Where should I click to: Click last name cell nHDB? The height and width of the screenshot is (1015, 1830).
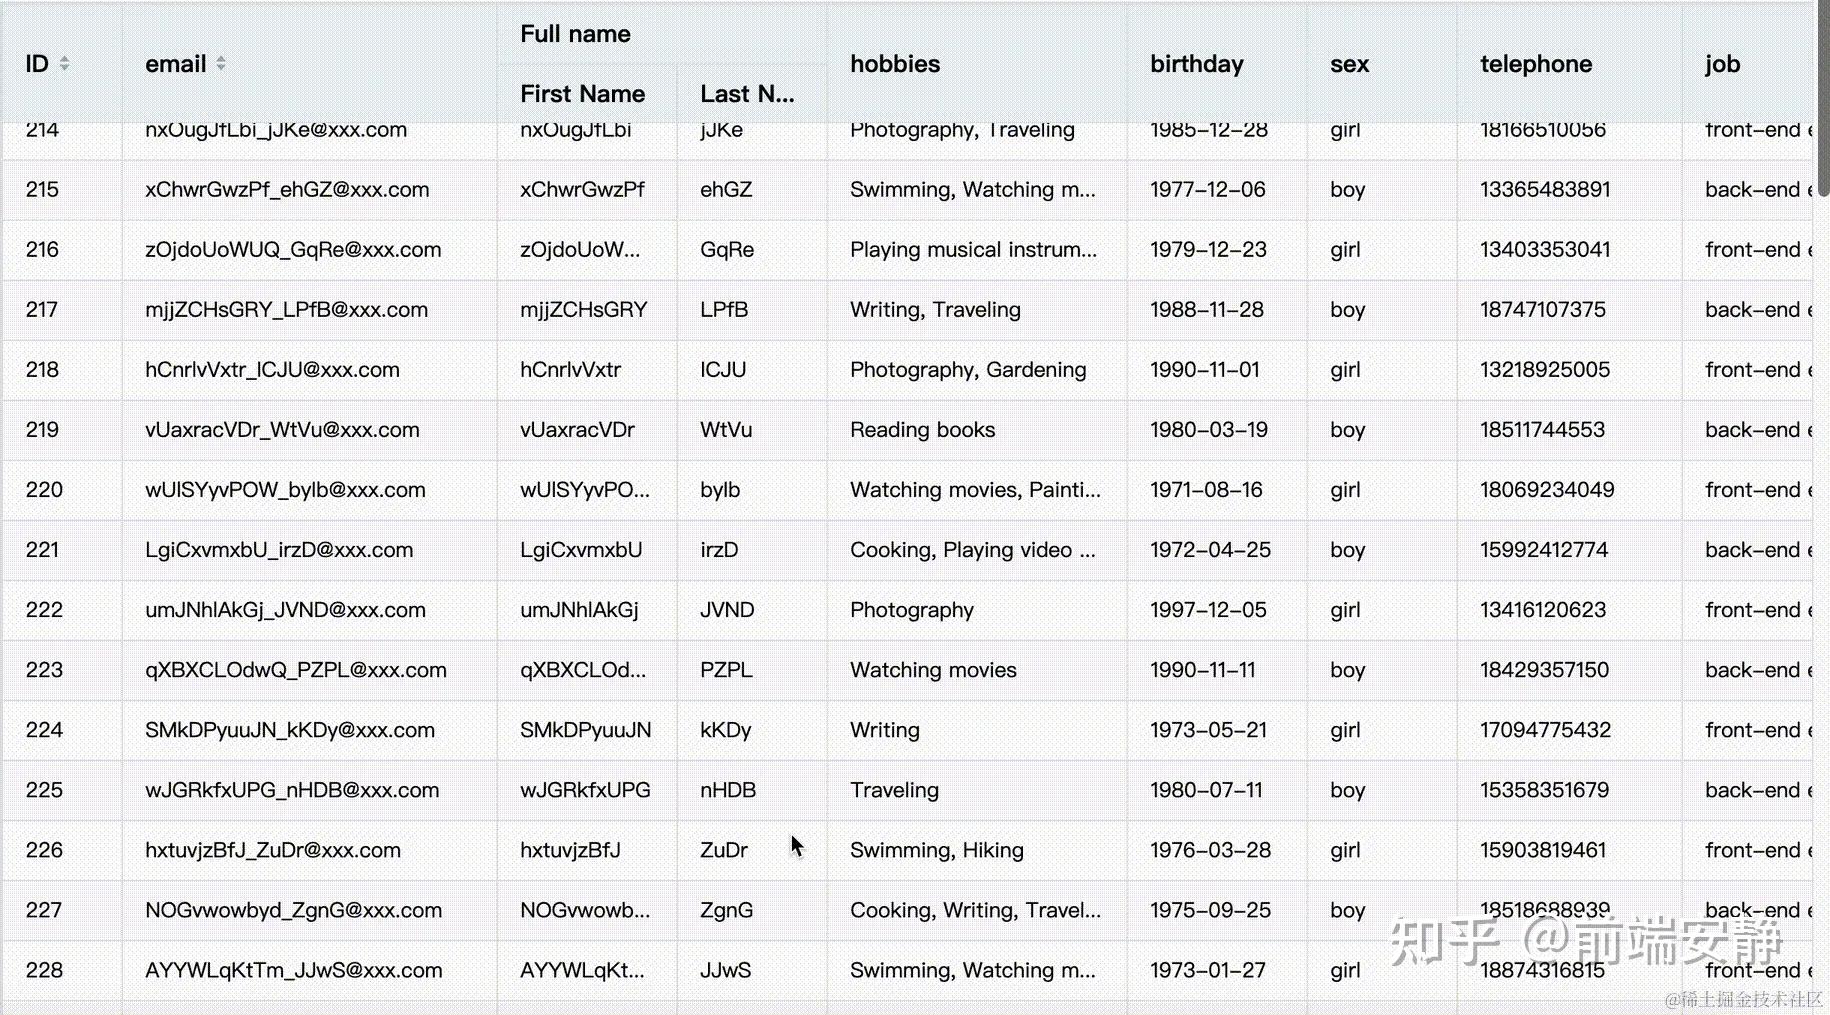[727, 790]
